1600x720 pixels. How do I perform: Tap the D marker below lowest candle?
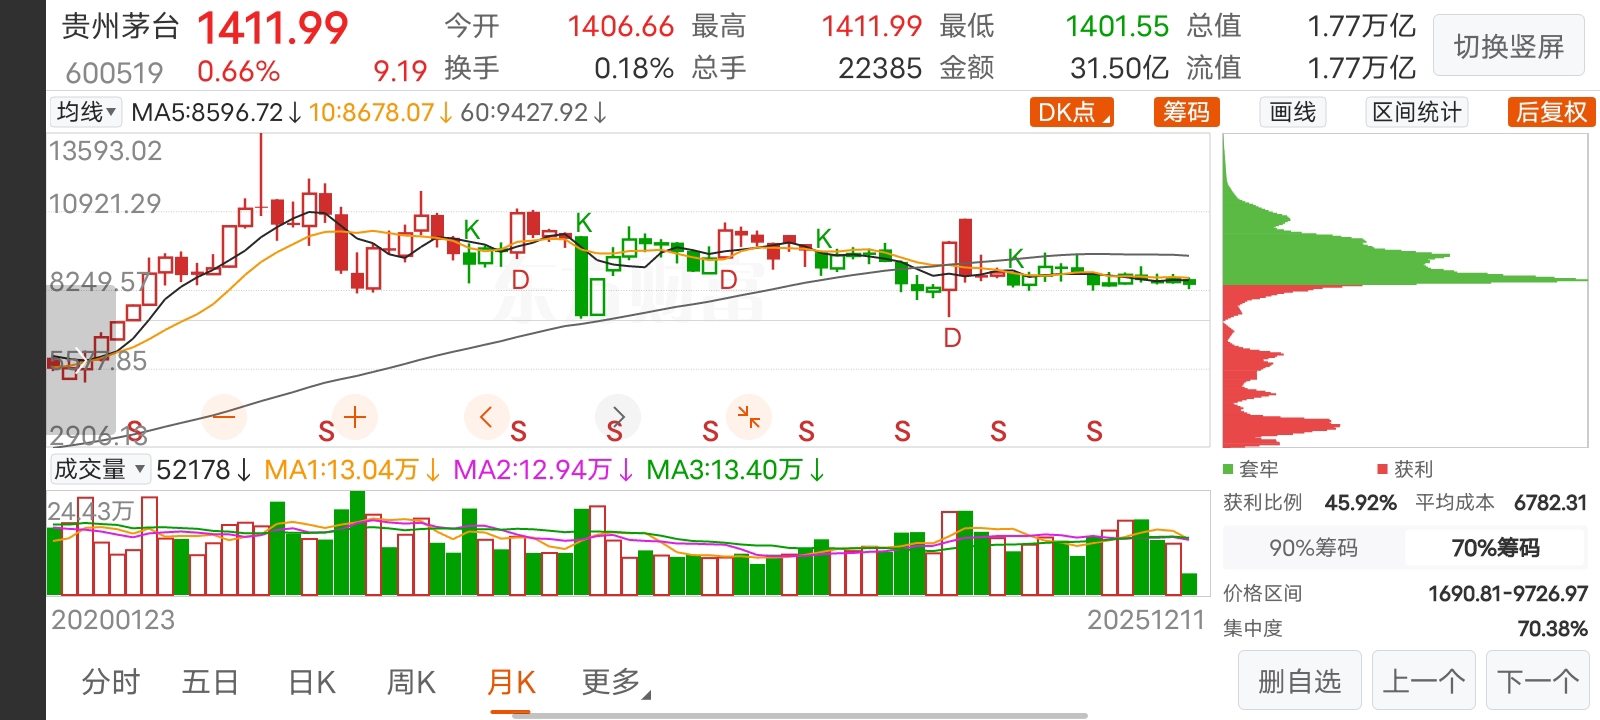coord(952,338)
